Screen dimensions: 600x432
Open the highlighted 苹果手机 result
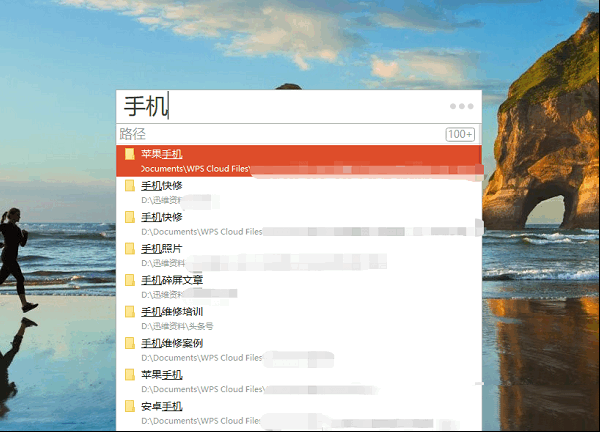click(161, 154)
